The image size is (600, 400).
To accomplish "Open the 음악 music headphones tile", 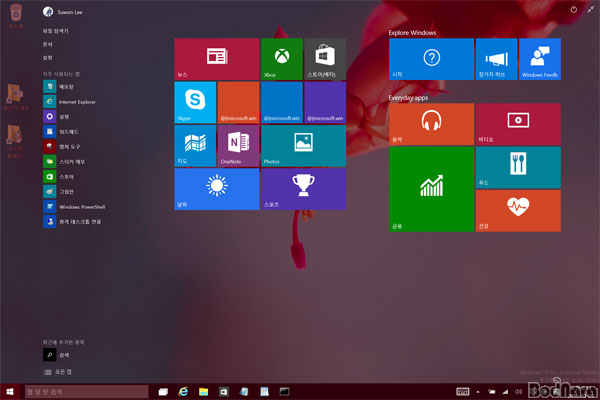I will click(x=431, y=124).
